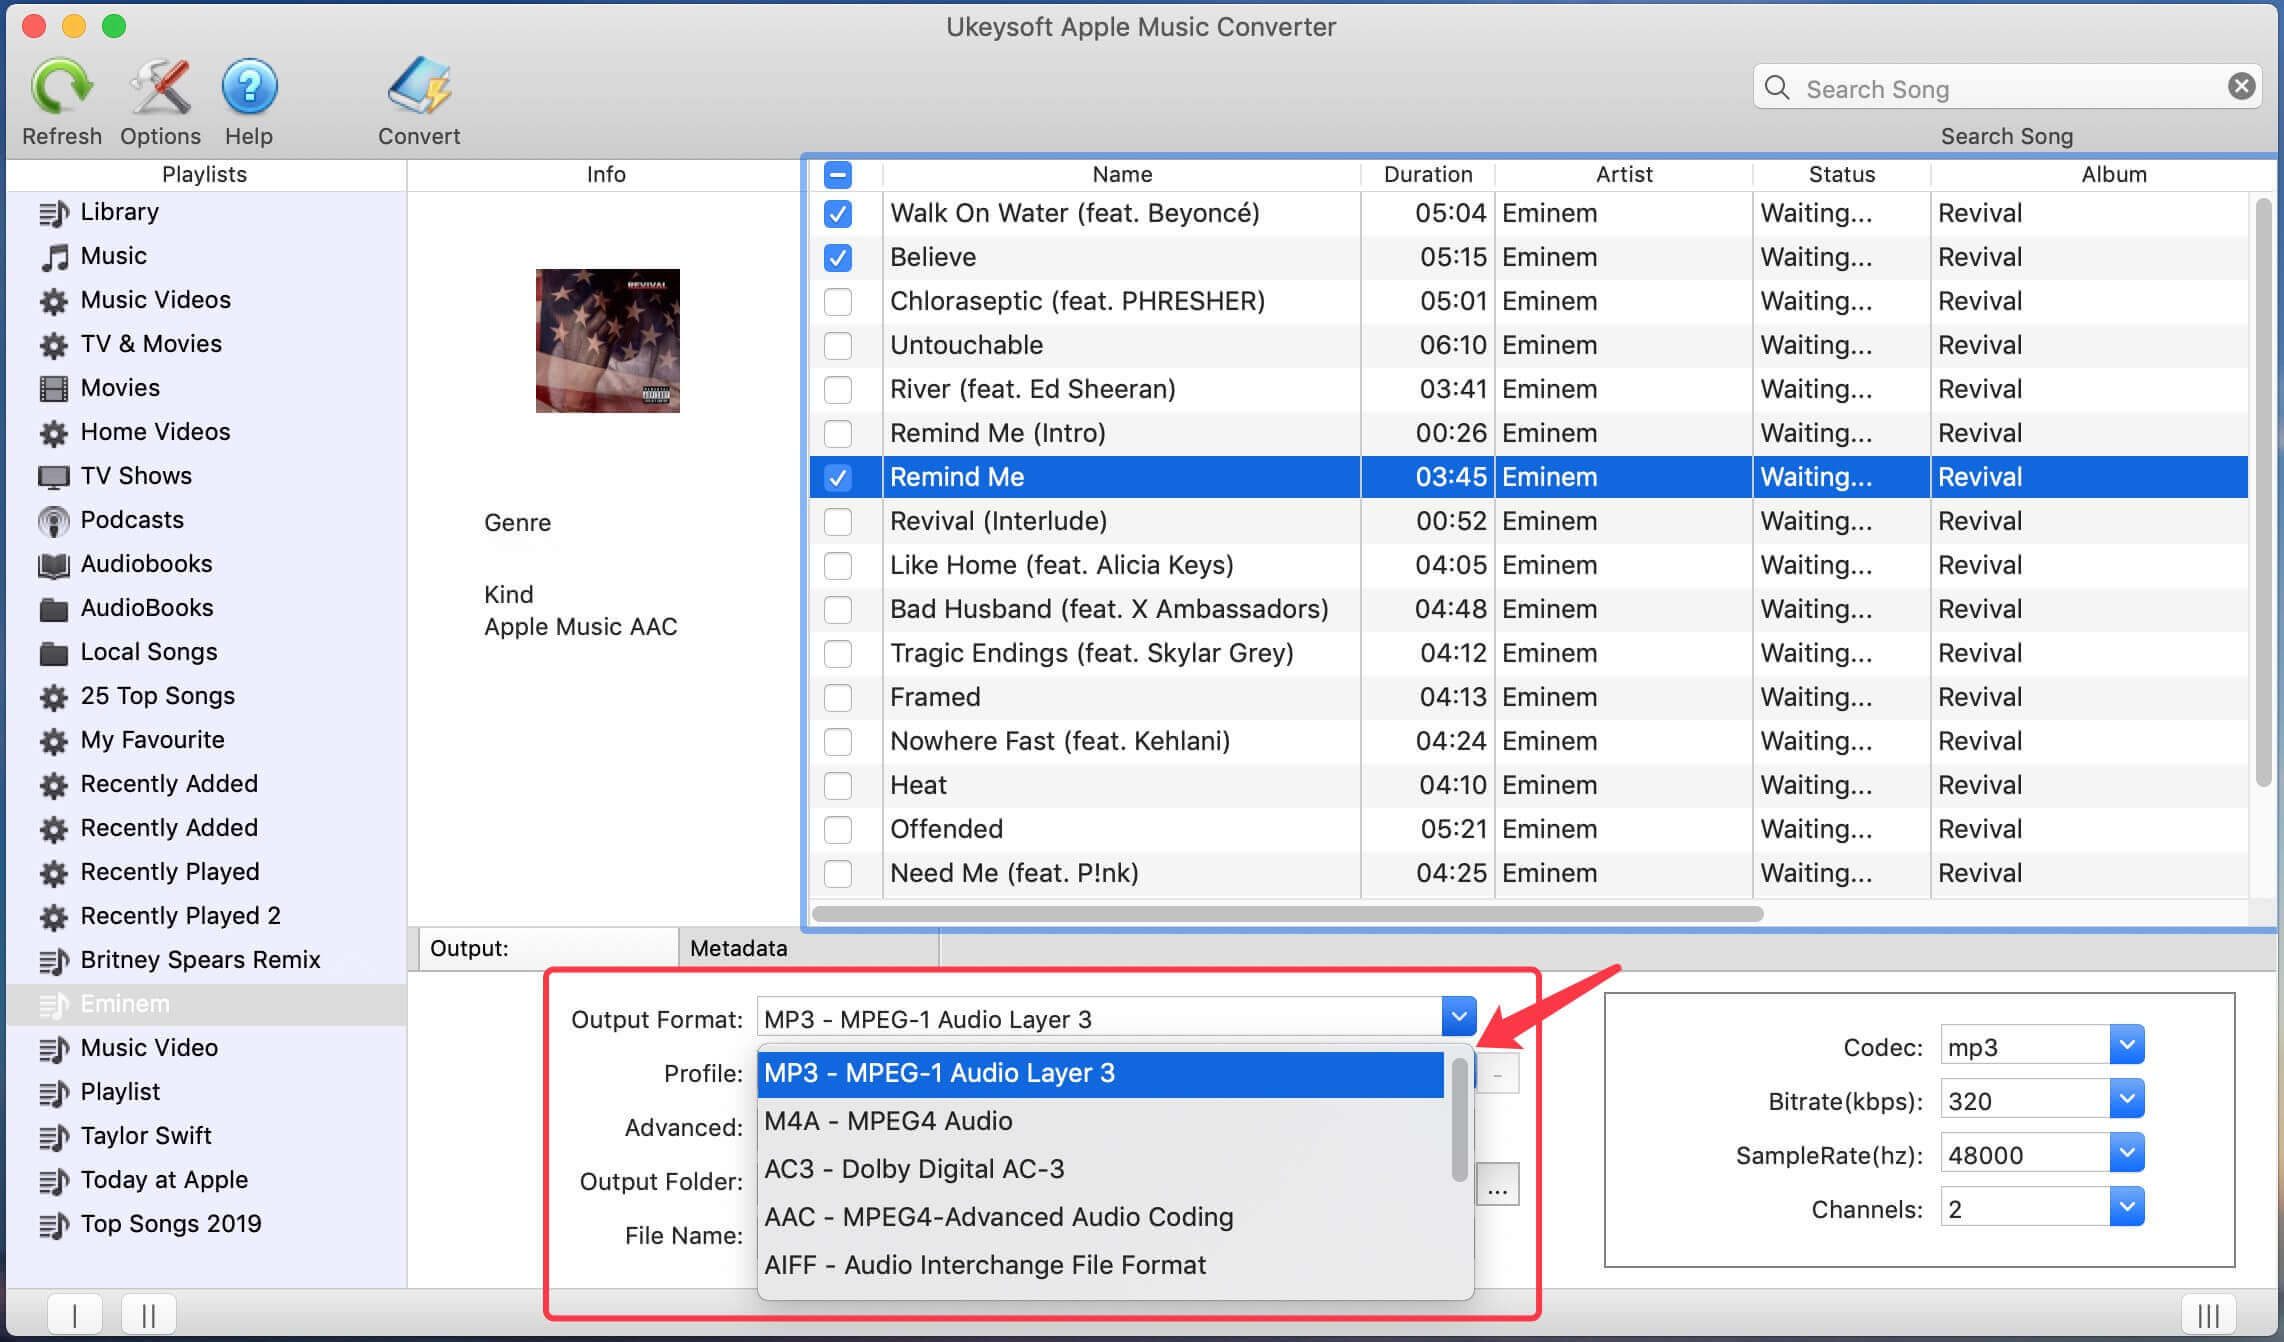Toggle checkbox for Walk On Water song
Screen dimensions: 2284x1342
(x=839, y=212)
